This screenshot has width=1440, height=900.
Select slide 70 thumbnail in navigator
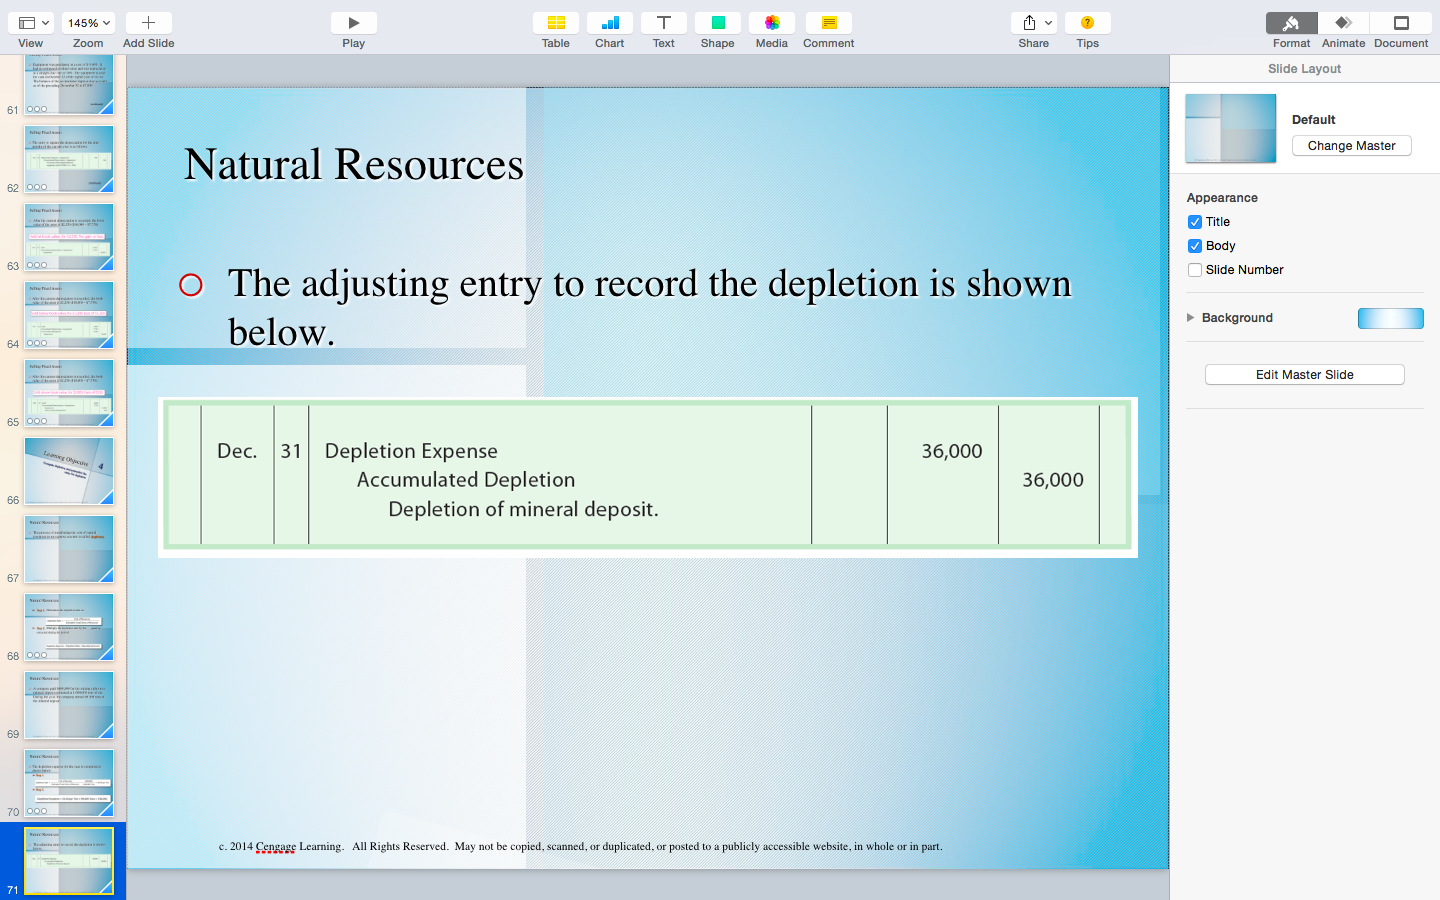(x=69, y=783)
